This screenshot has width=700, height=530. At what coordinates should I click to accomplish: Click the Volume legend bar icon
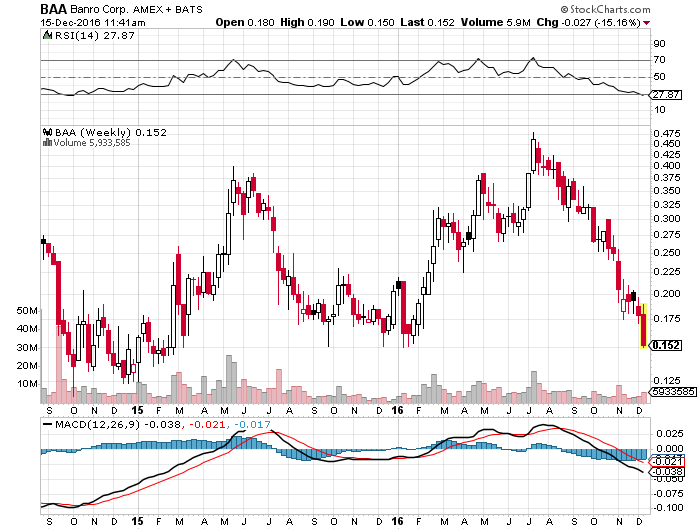coord(45,142)
